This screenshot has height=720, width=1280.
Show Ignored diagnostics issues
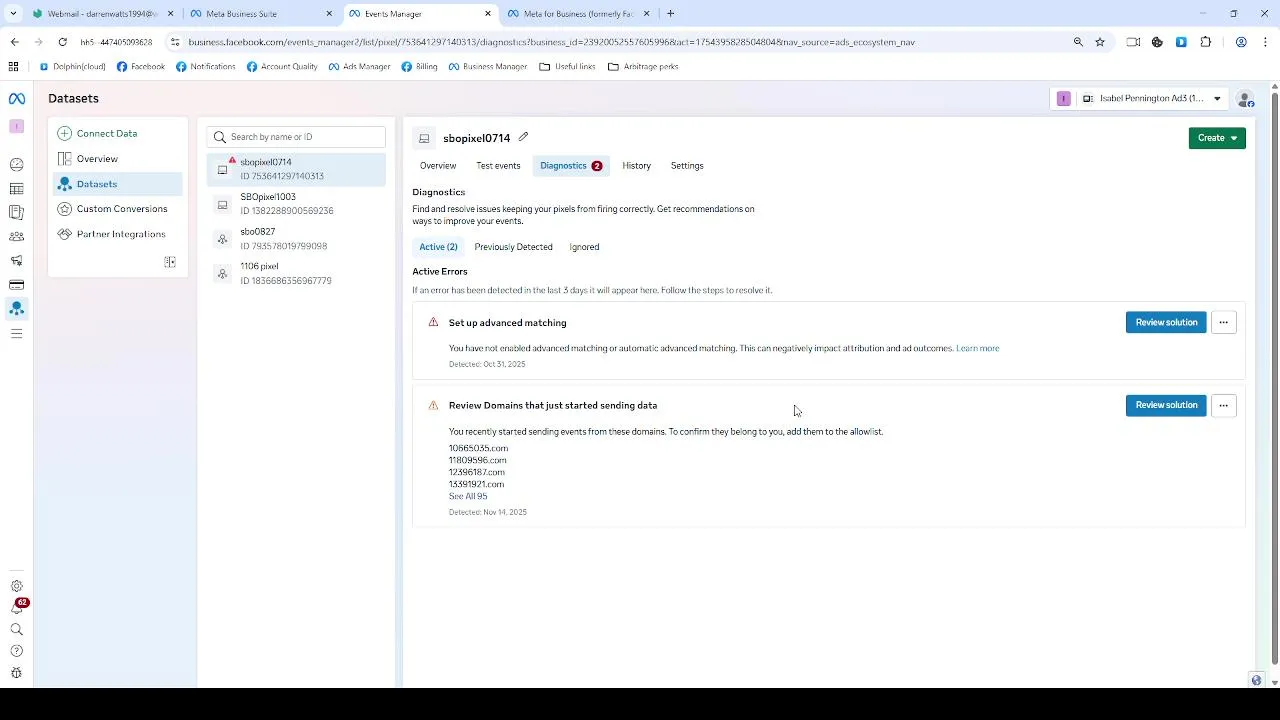click(x=584, y=247)
